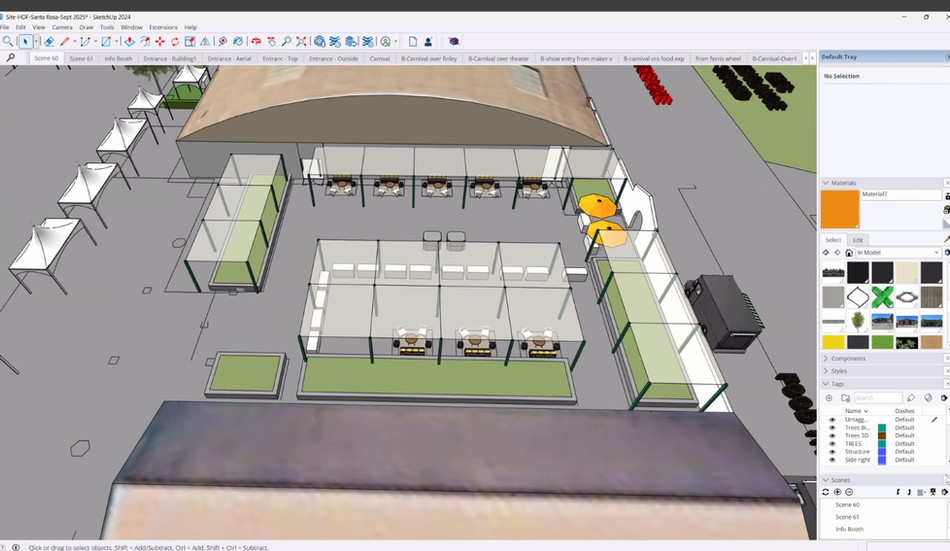950x551 pixels.
Task: Open the Extensions menu
Action: coord(163,27)
